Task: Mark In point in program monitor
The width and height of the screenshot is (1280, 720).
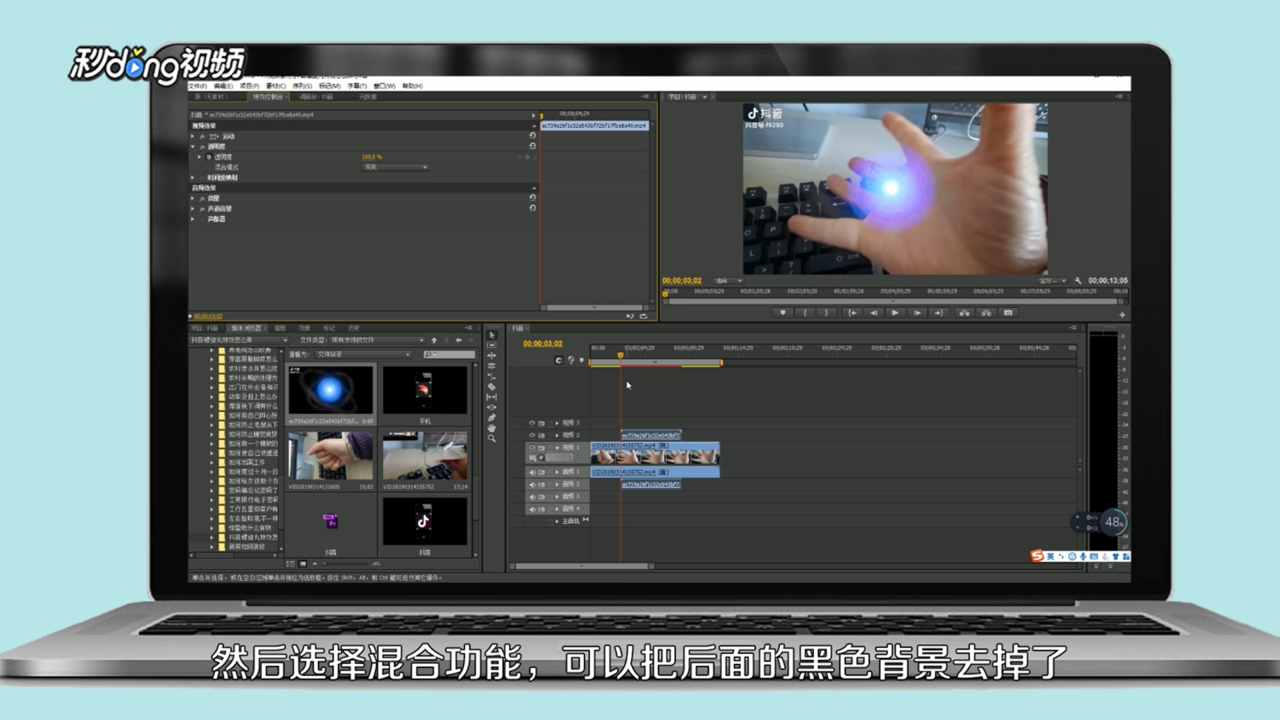Action: coord(805,313)
